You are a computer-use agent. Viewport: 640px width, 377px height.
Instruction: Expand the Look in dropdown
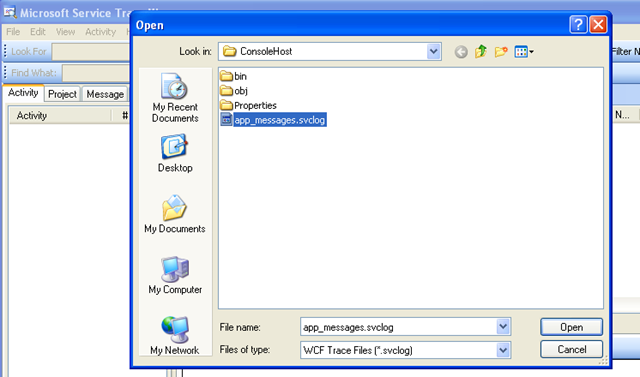tap(433, 51)
